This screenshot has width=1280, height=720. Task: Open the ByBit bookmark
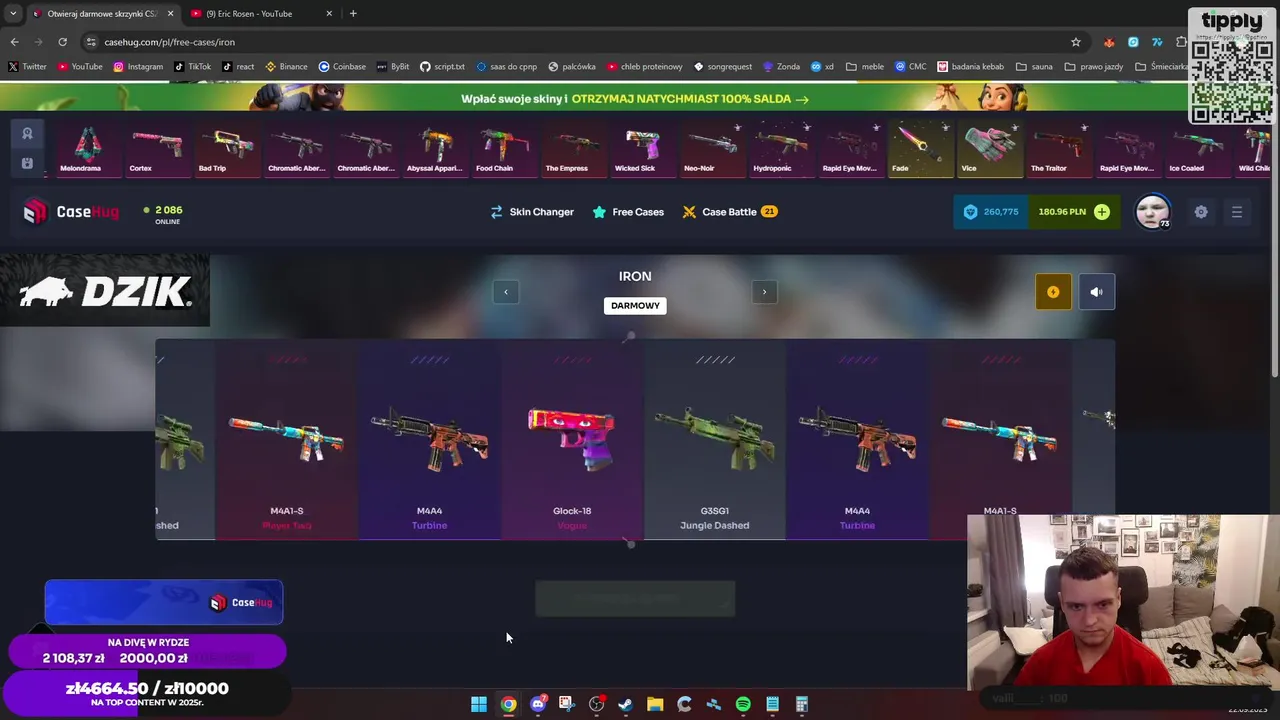[x=394, y=67]
